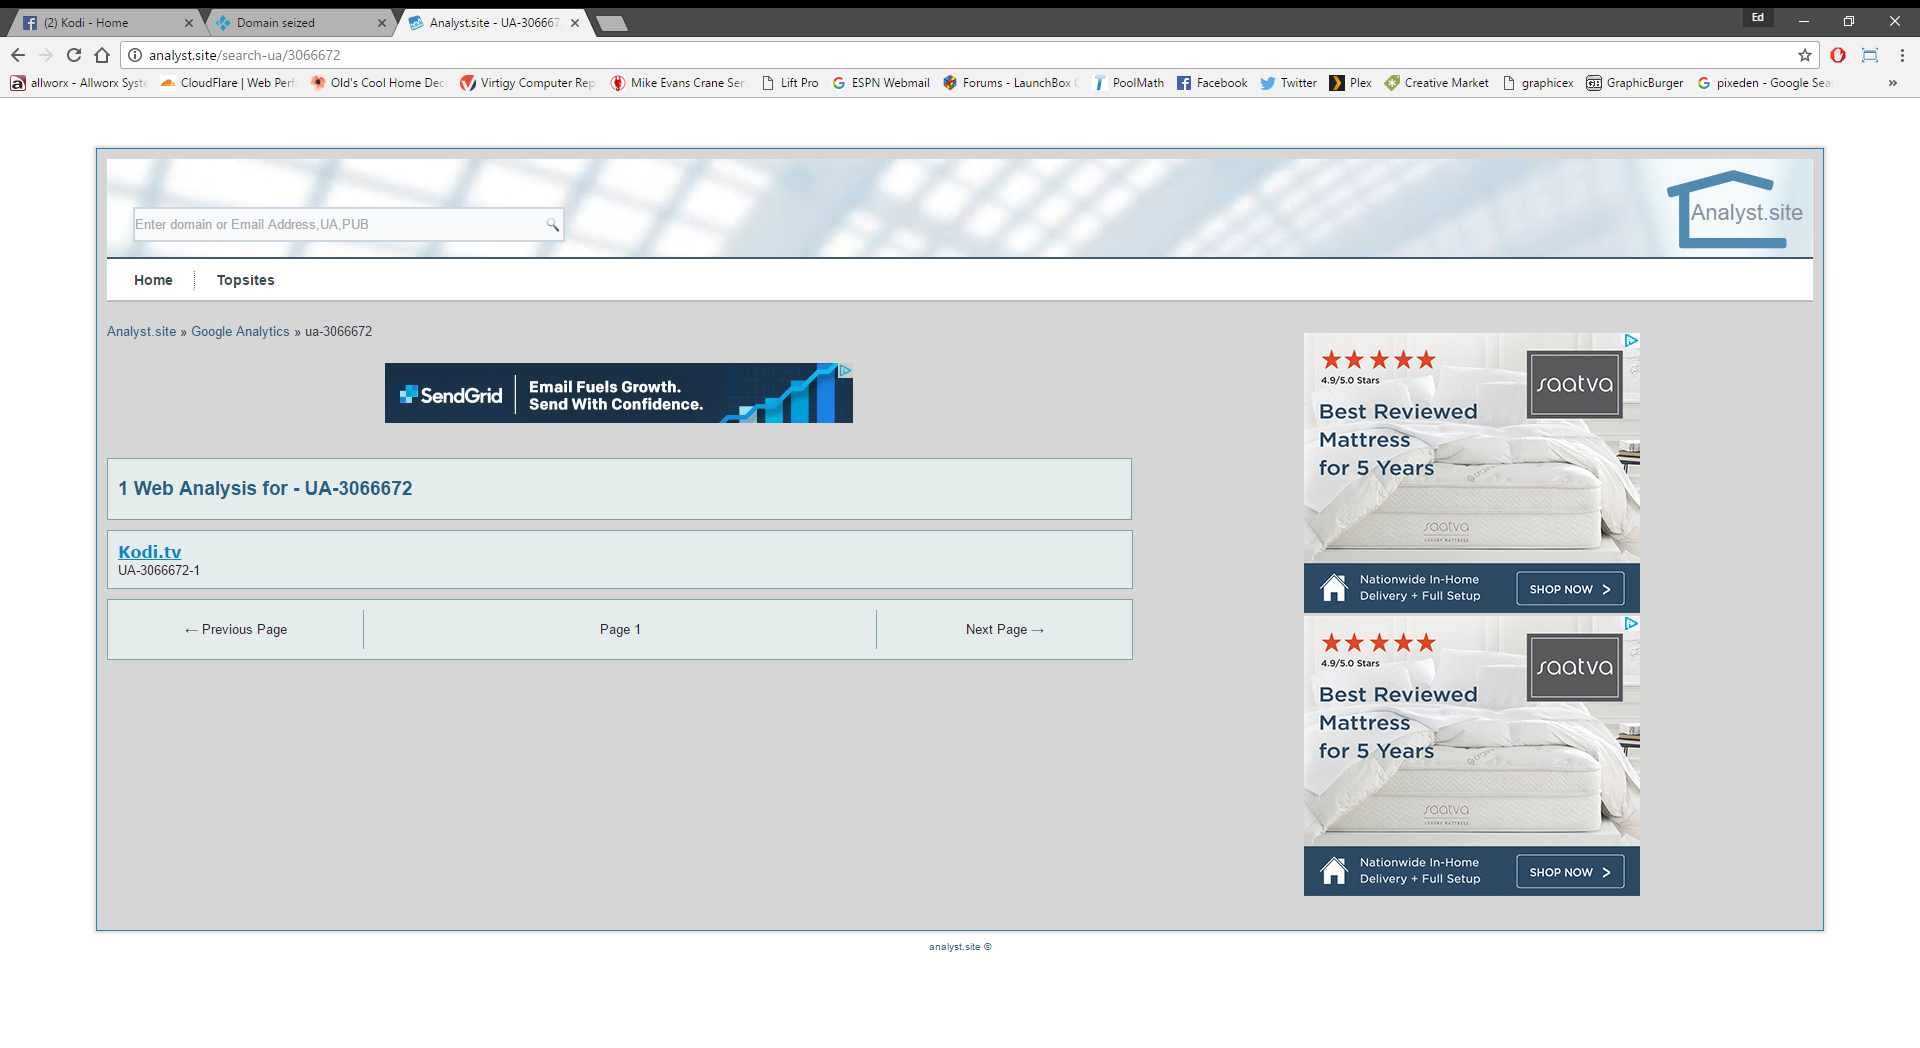Click the search magnifier icon in the site header
Viewport: 1920px width, 1048px height.
(552, 225)
